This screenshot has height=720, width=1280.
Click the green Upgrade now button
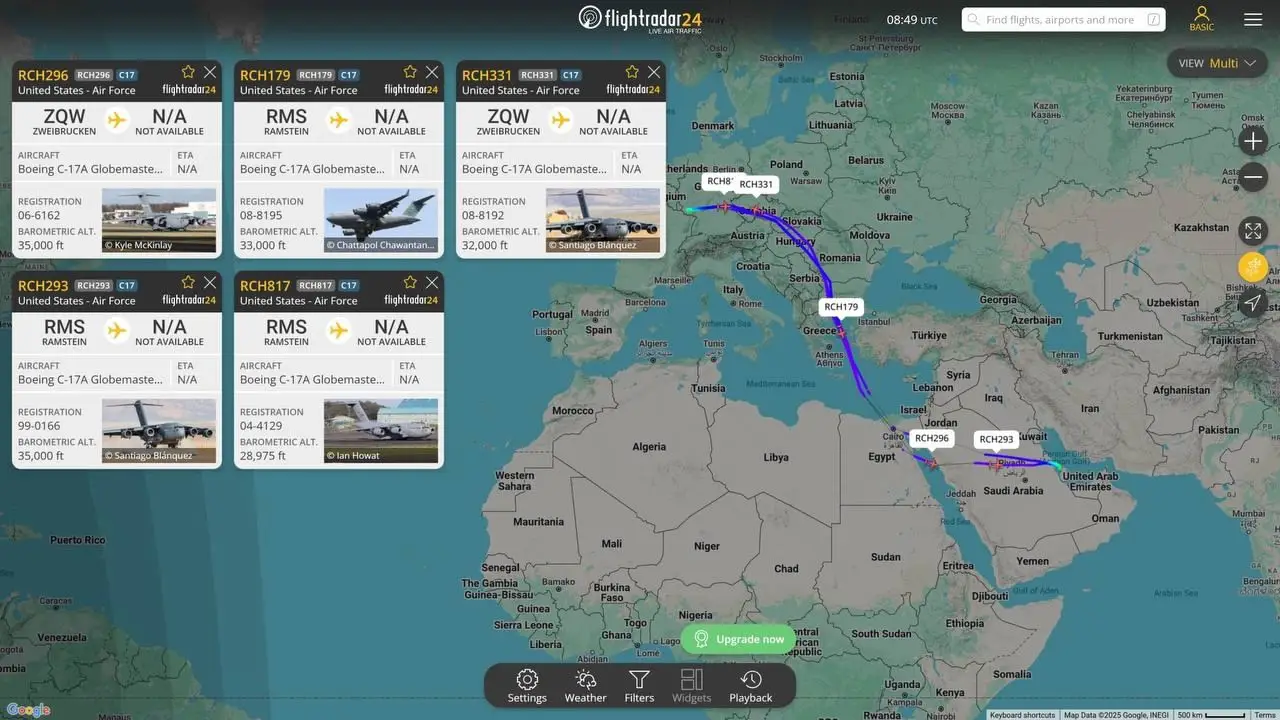click(x=738, y=639)
